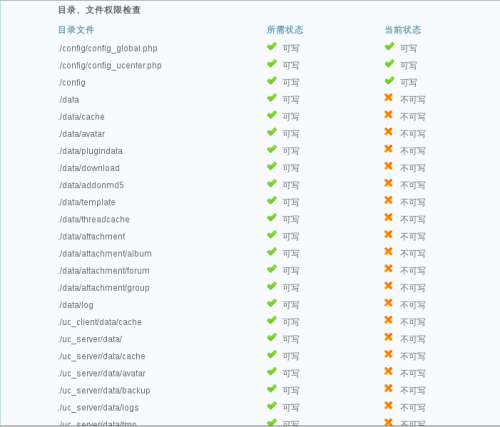Screen dimensions: 500x427
Task: Click the orange X icon for ./uc_client/data/cache
Action: pyautogui.click(x=388, y=320)
